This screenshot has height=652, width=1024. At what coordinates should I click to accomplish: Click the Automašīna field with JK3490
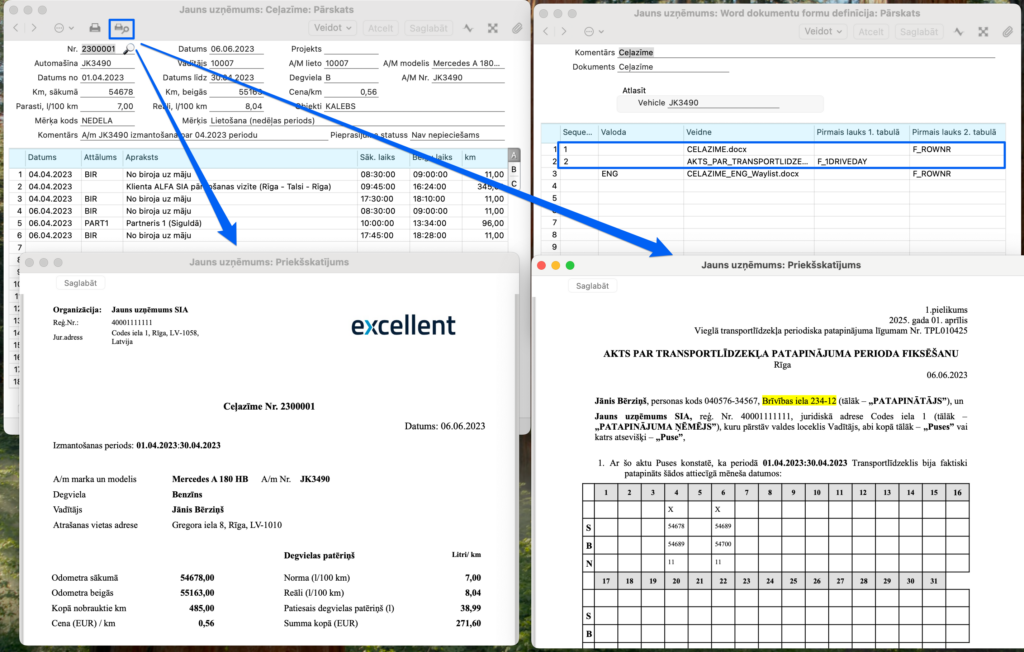(106, 63)
